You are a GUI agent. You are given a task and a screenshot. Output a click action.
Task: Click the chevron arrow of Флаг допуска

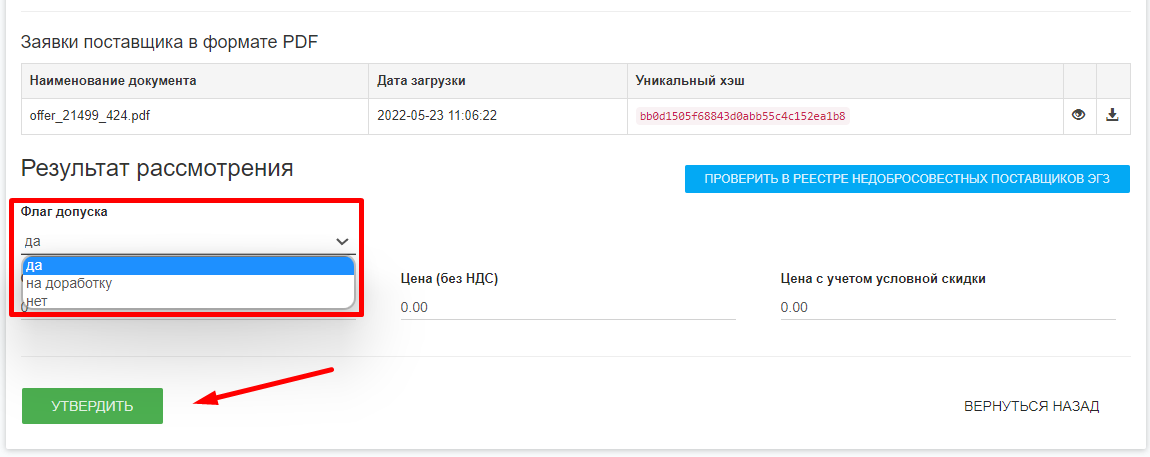[x=342, y=241]
